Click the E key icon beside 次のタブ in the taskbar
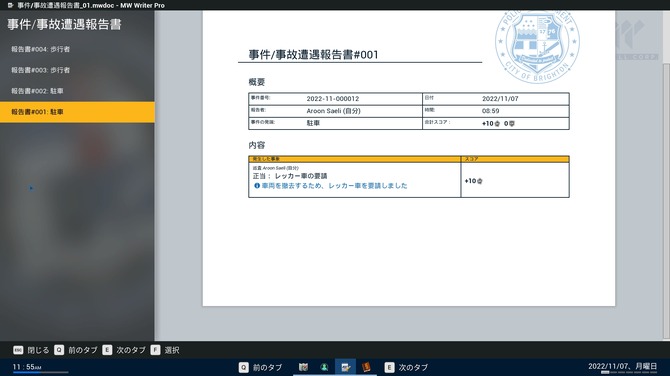The image size is (670, 376). click(x=389, y=367)
